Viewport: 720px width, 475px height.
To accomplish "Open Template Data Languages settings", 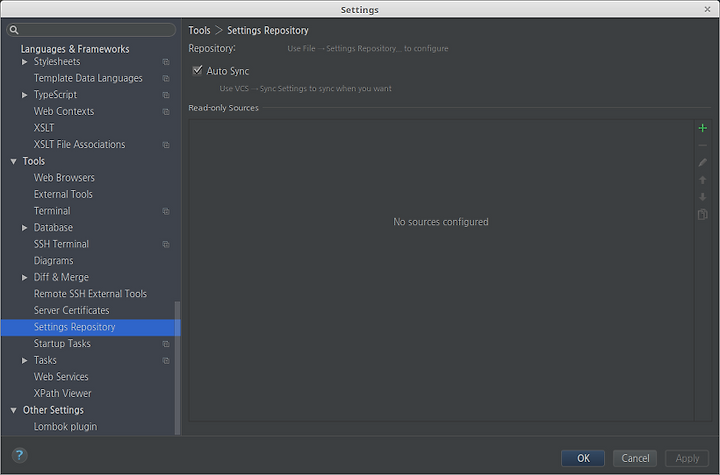I will (88, 78).
